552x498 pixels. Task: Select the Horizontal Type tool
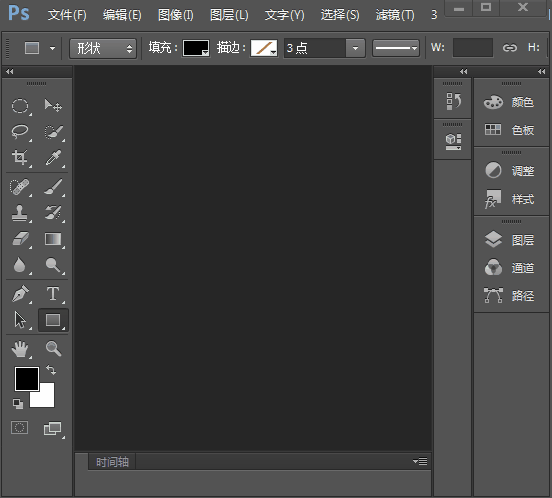[x=53, y=294]
